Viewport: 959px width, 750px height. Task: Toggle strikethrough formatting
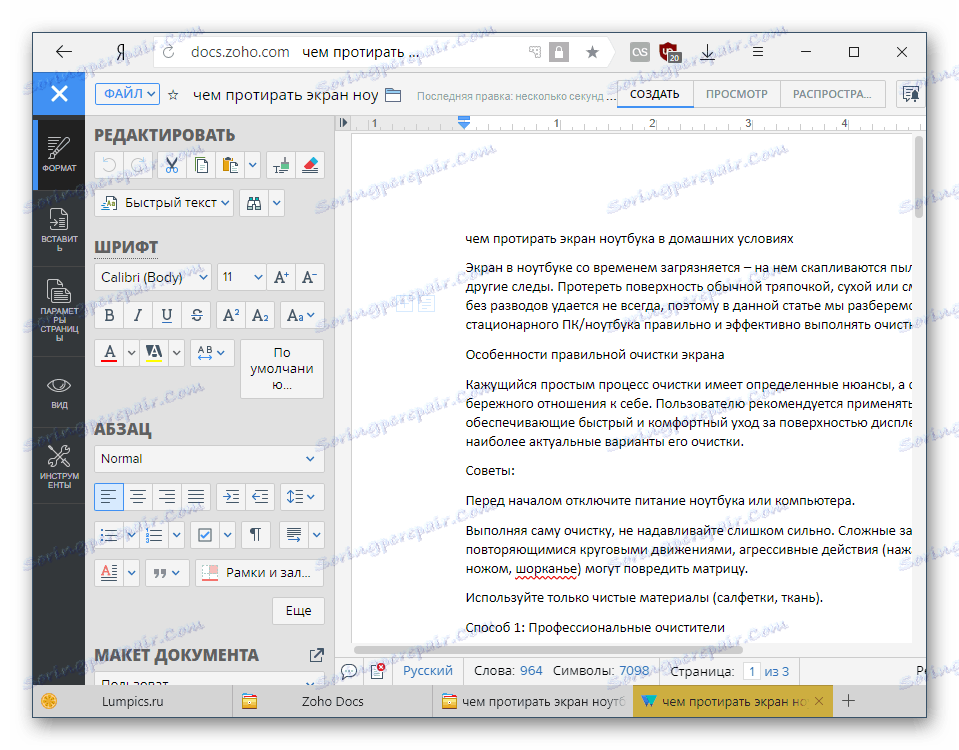pyautogui.click(x=196, y=315)
